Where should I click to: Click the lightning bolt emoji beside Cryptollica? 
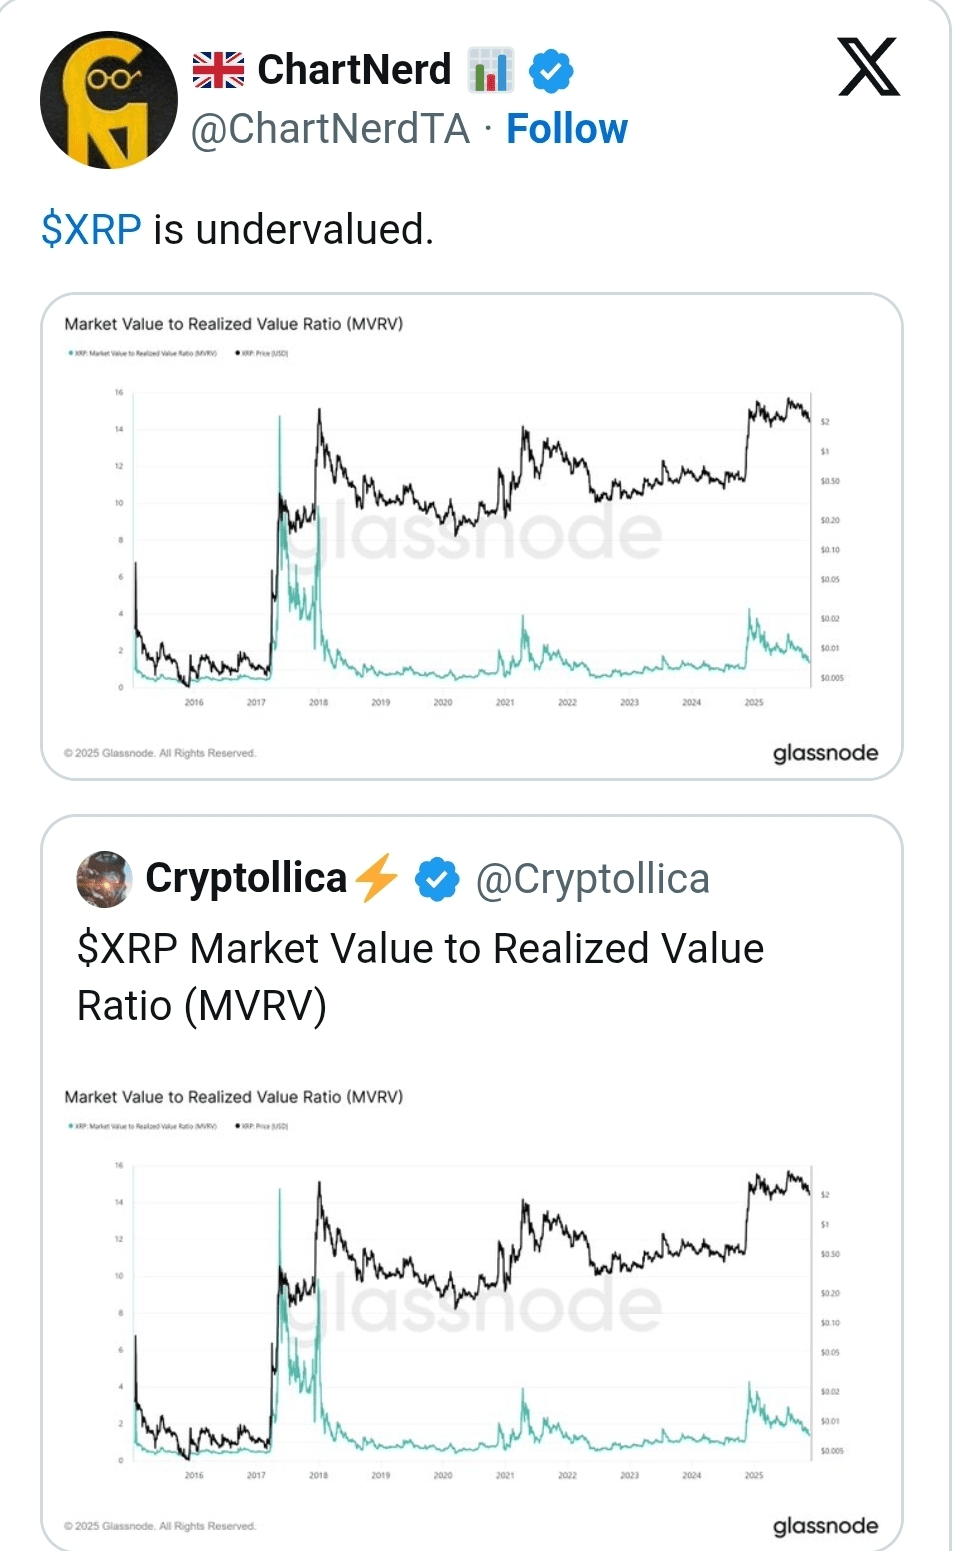click(x=377, y=878)
